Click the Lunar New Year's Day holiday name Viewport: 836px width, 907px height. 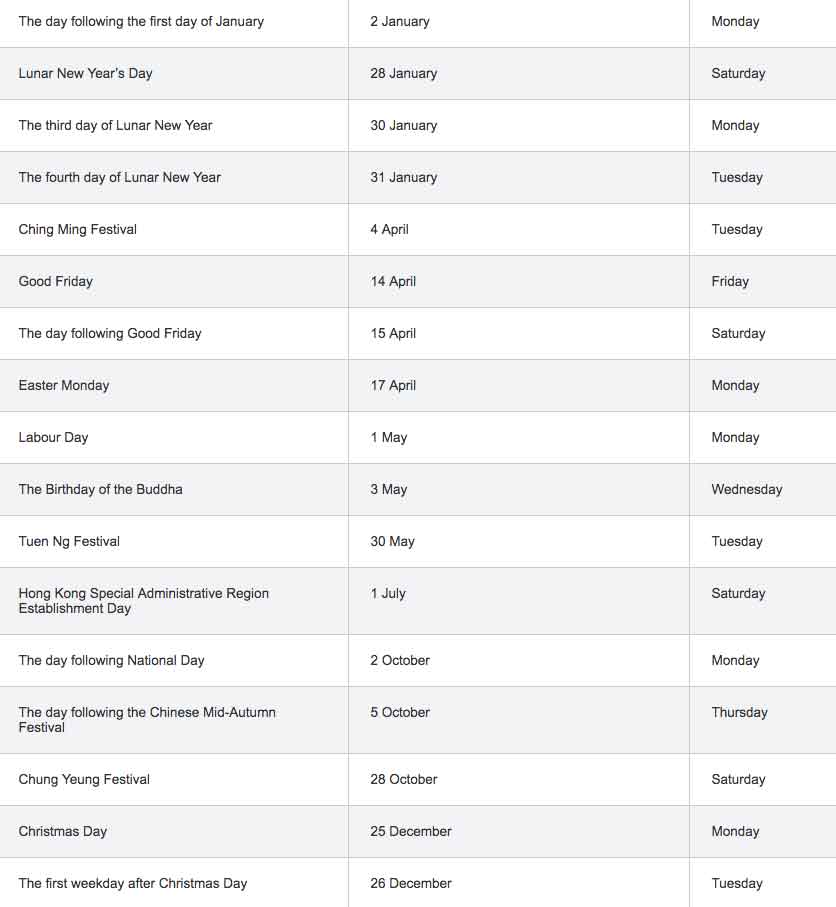pos(86,73)
